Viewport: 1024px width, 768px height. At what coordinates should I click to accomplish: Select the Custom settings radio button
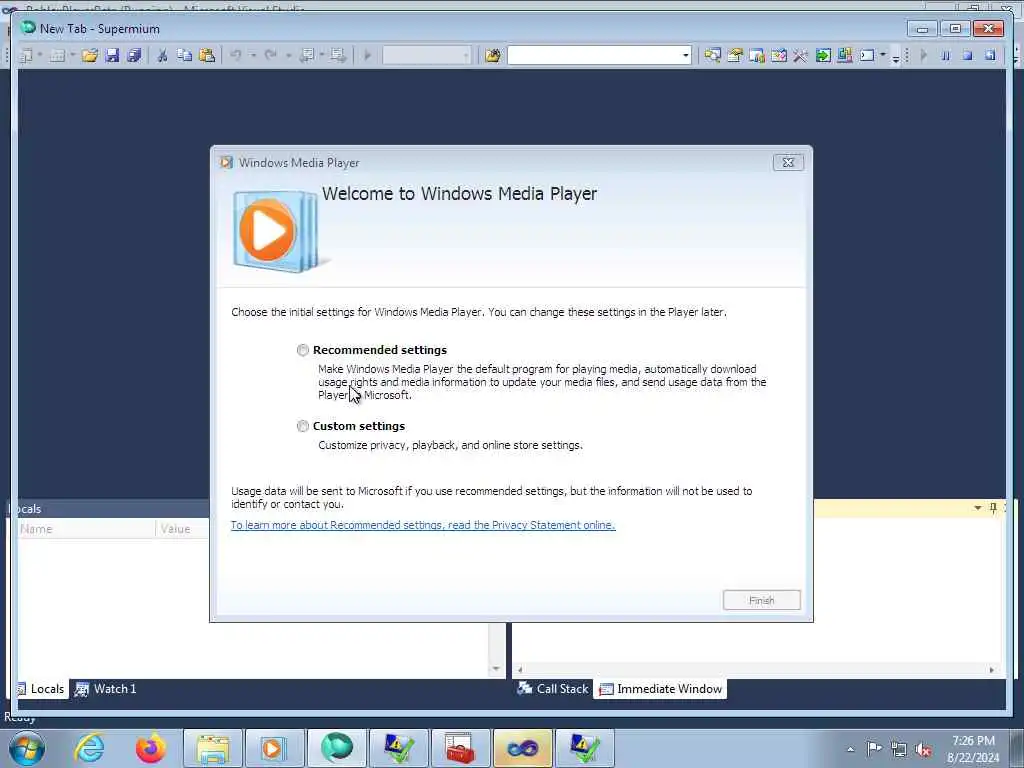click(x=302, y=426)
